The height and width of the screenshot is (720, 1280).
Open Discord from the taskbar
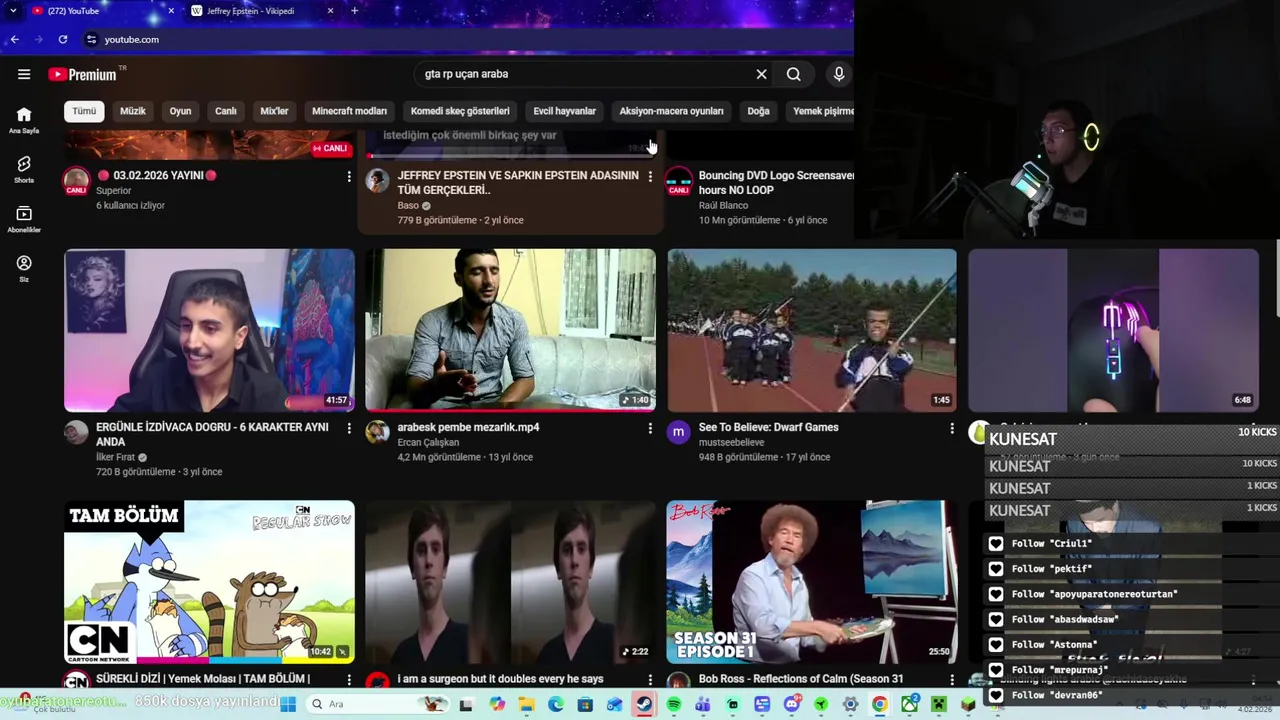792,704
